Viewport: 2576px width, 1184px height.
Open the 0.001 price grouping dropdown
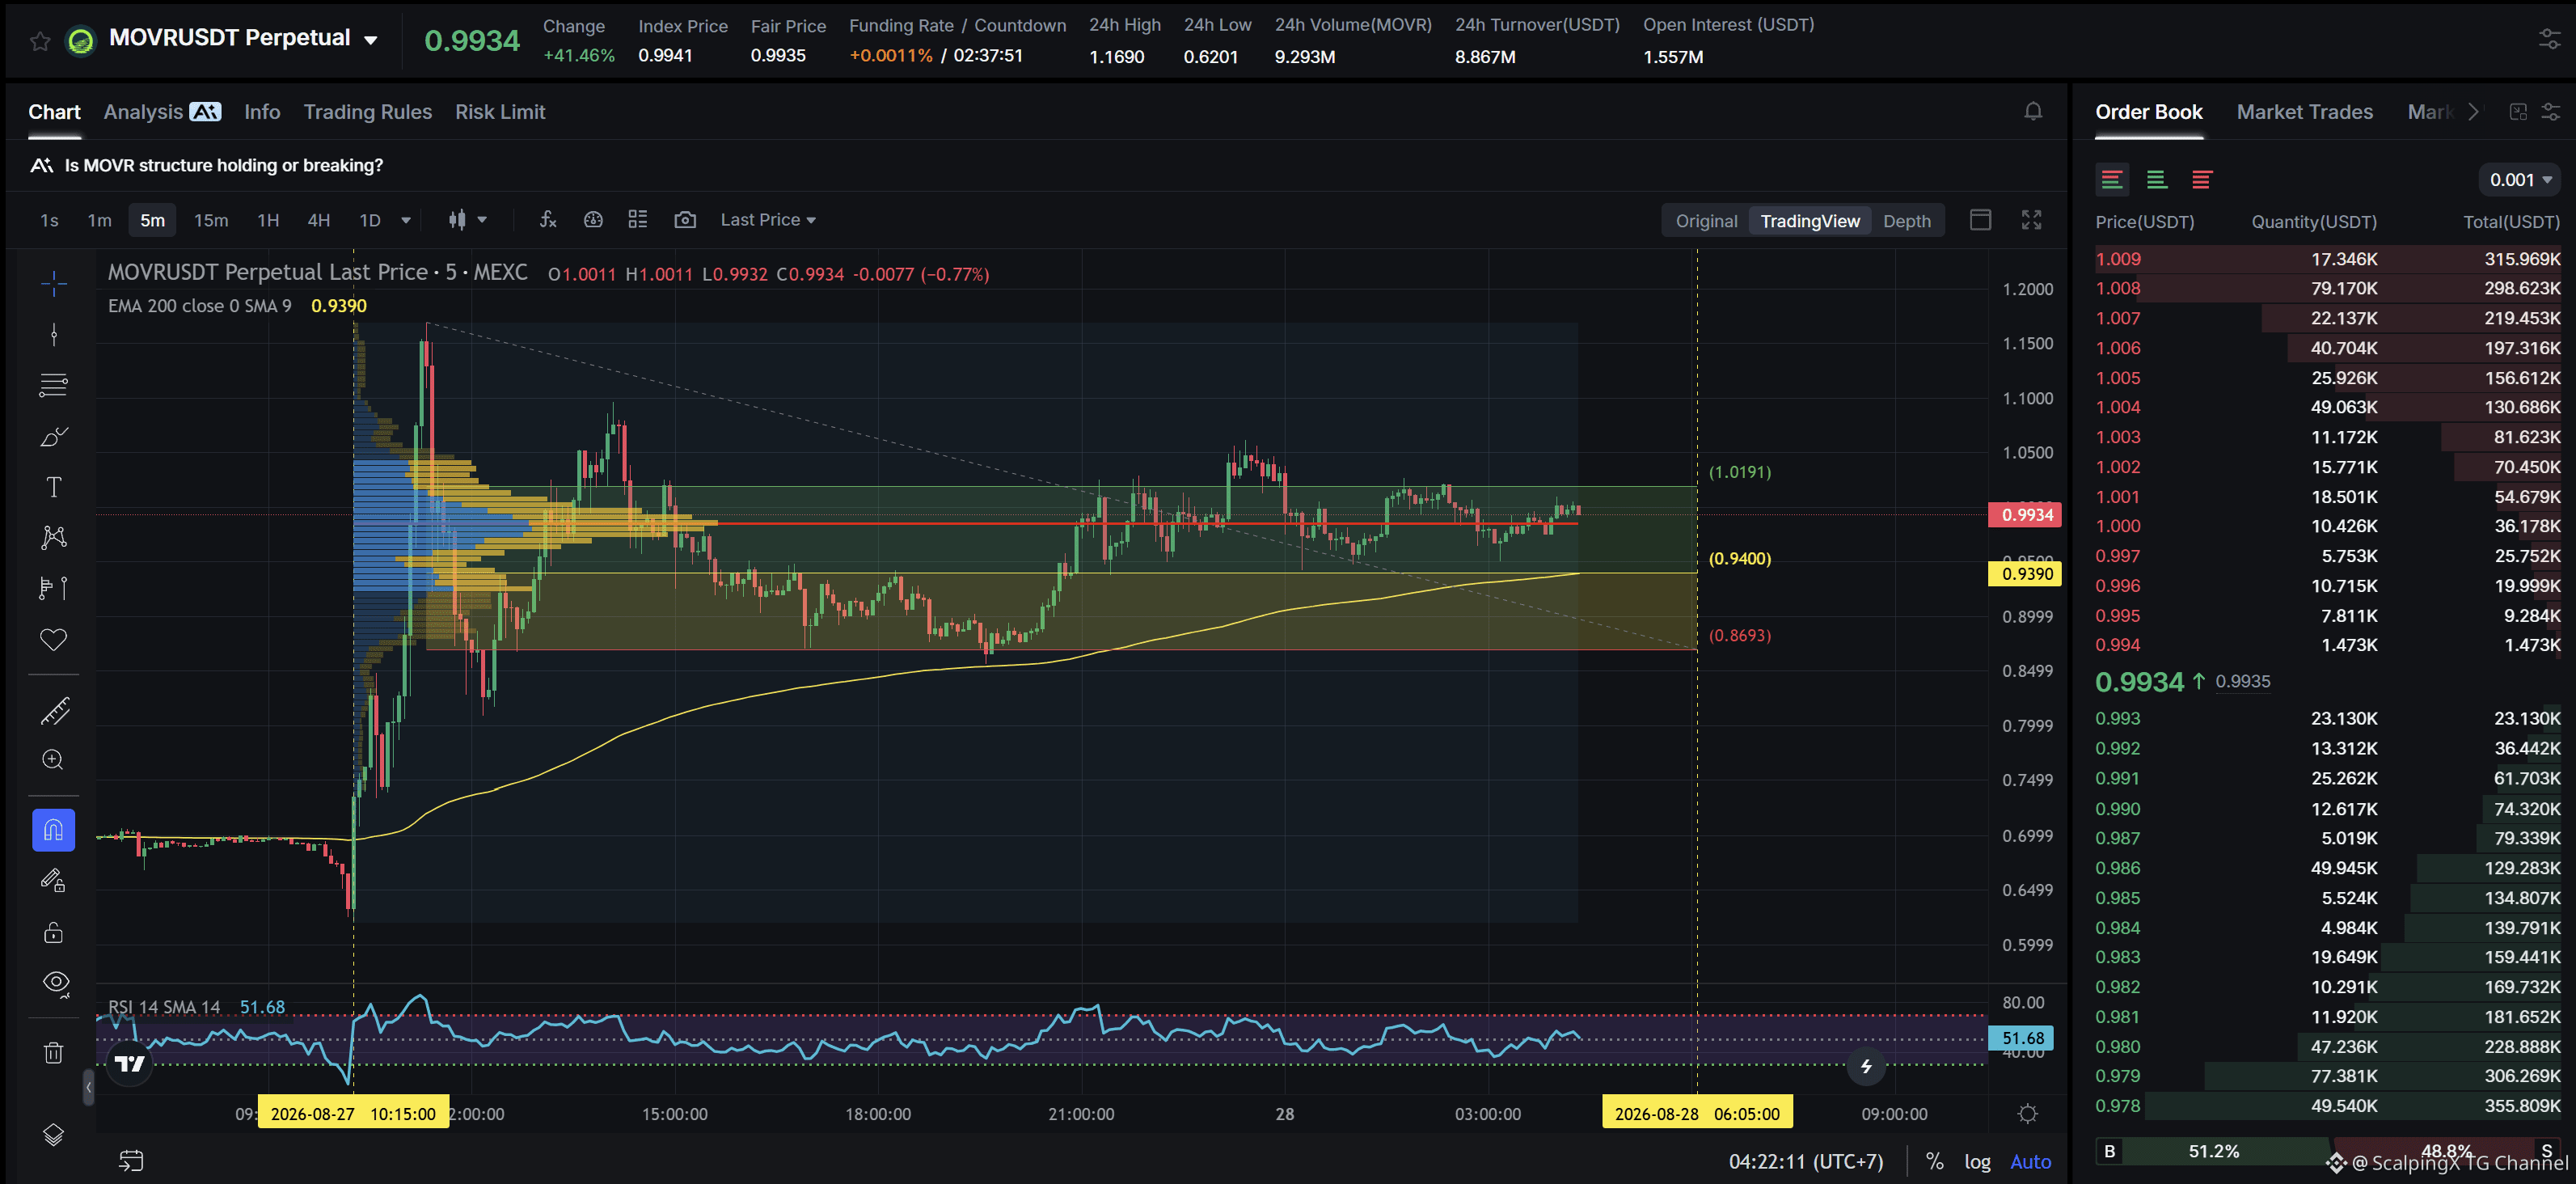click(2520, 180)
